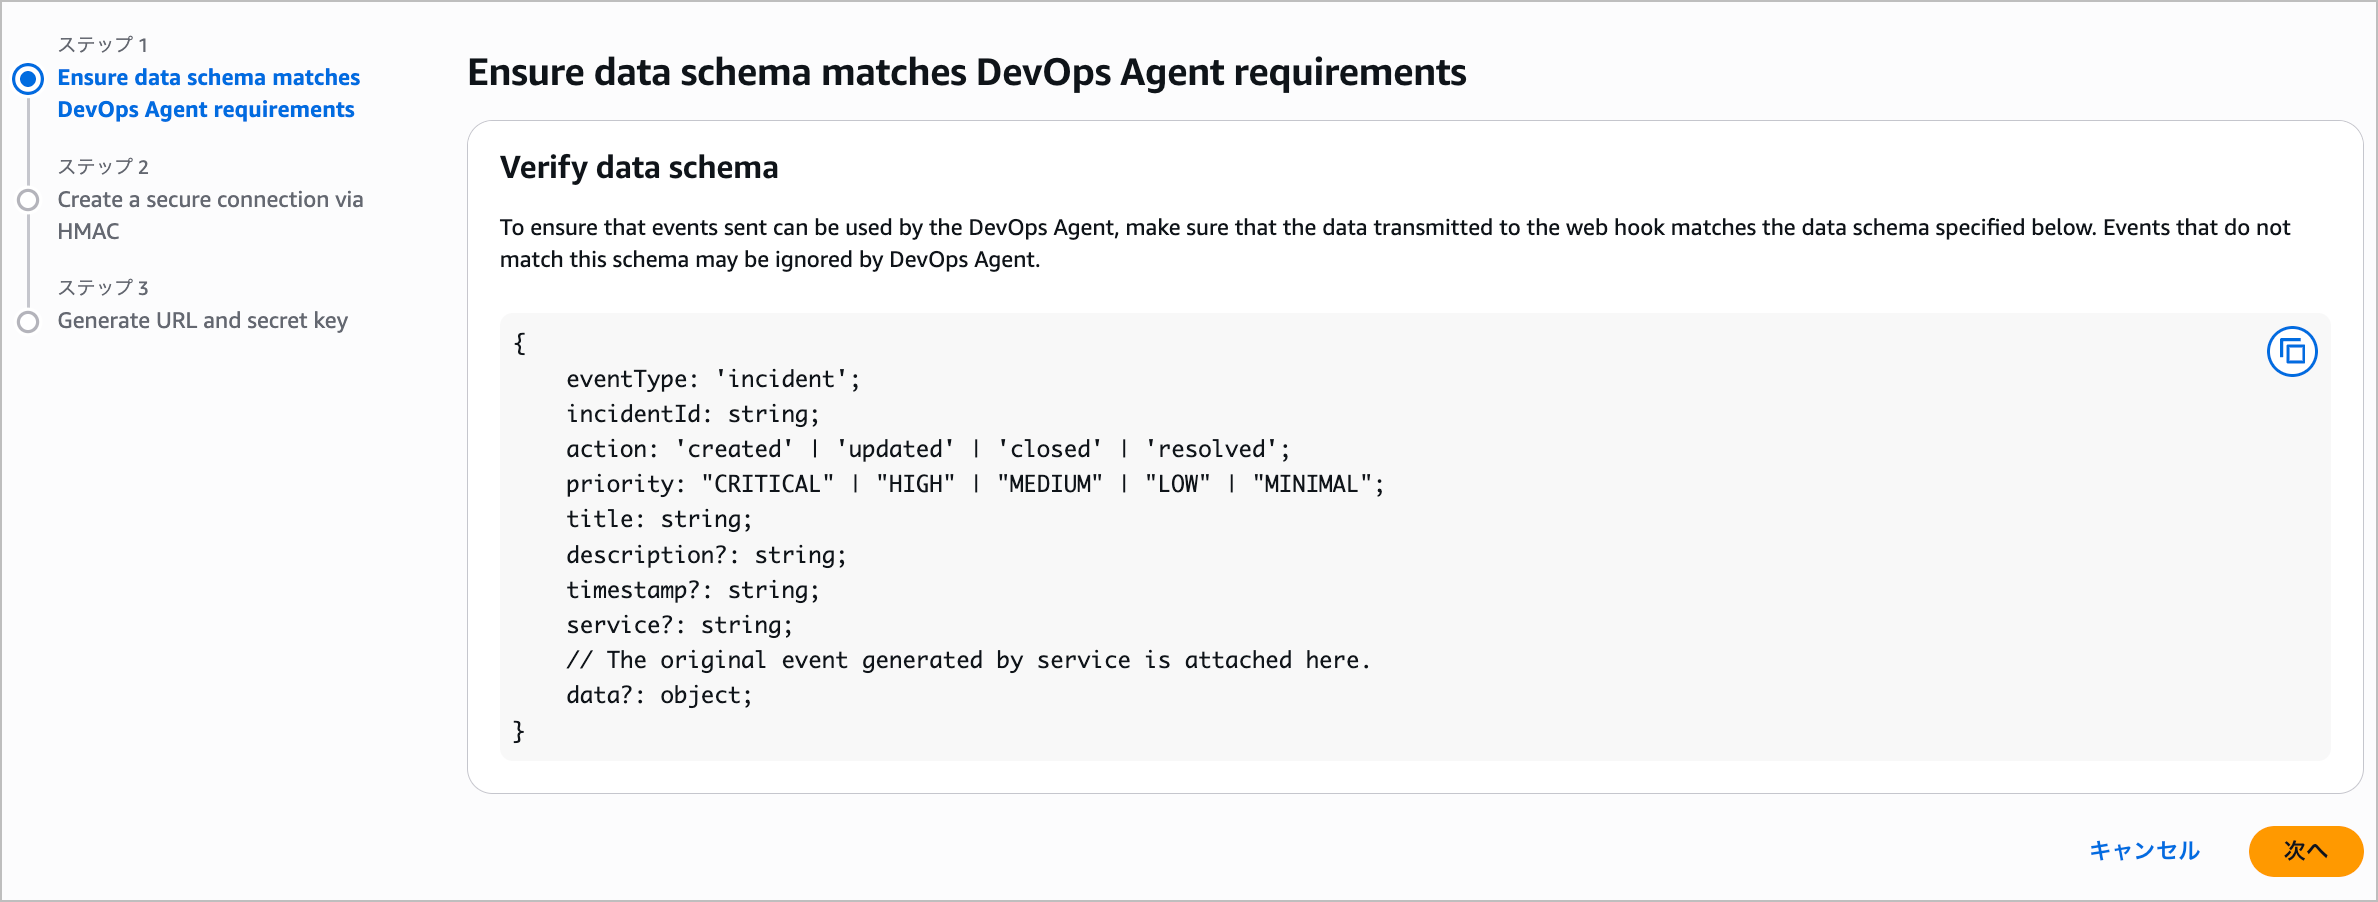Viewport: 2378px width, 902px height.
Task: Click the main page title heading
Action: 966,73
